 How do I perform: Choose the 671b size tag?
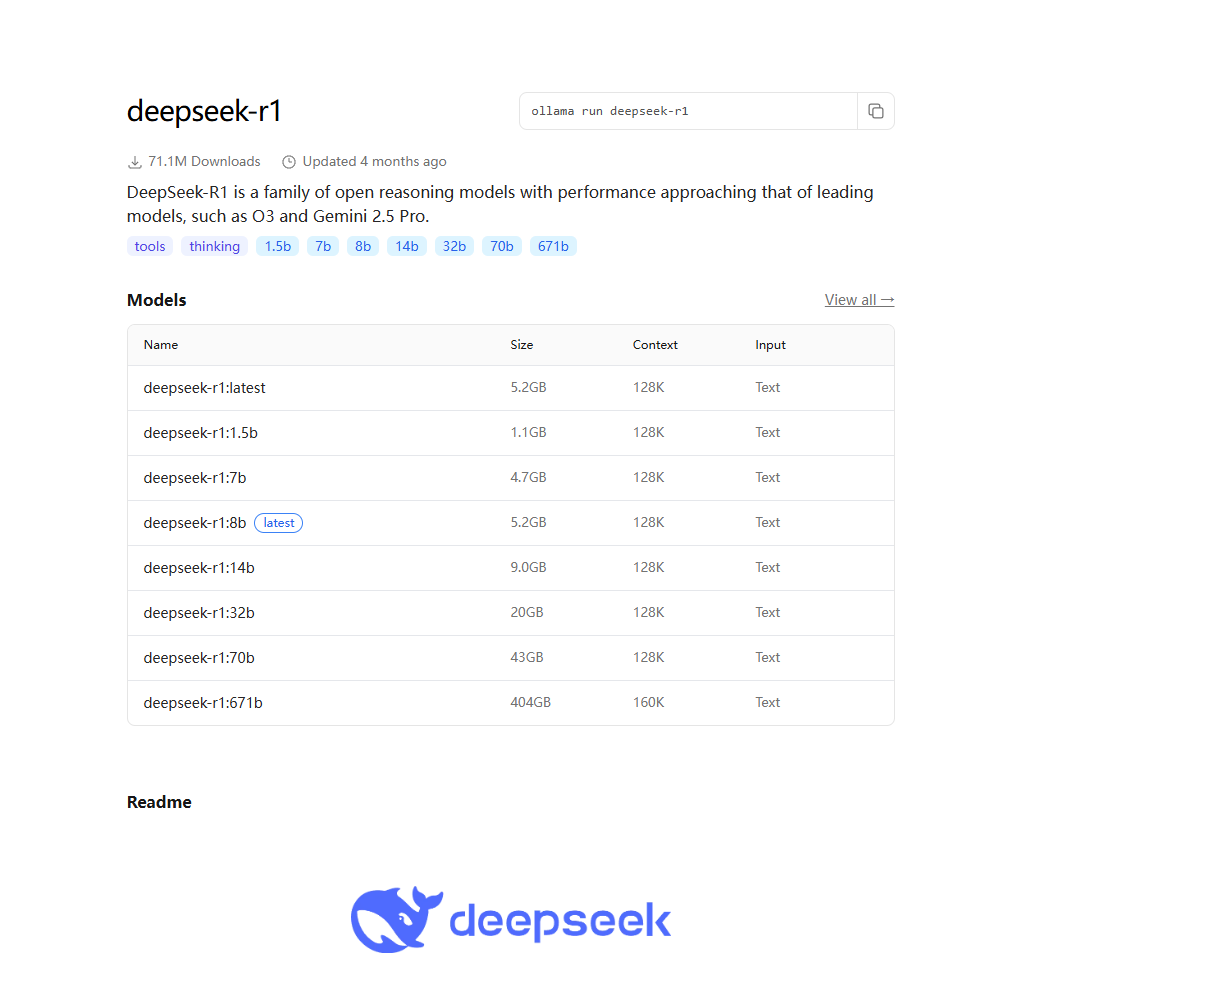click(x=553, y=247)
